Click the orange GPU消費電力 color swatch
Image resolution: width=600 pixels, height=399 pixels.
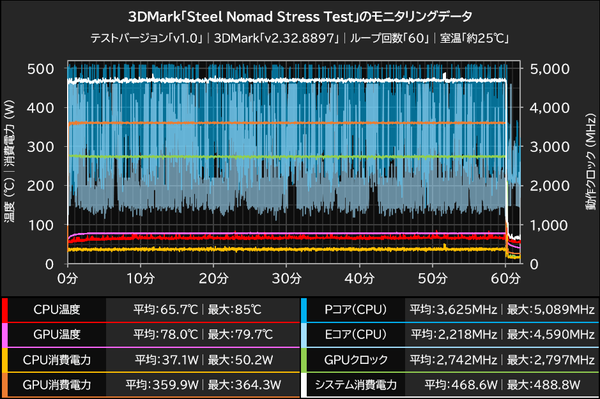point(5,385)
